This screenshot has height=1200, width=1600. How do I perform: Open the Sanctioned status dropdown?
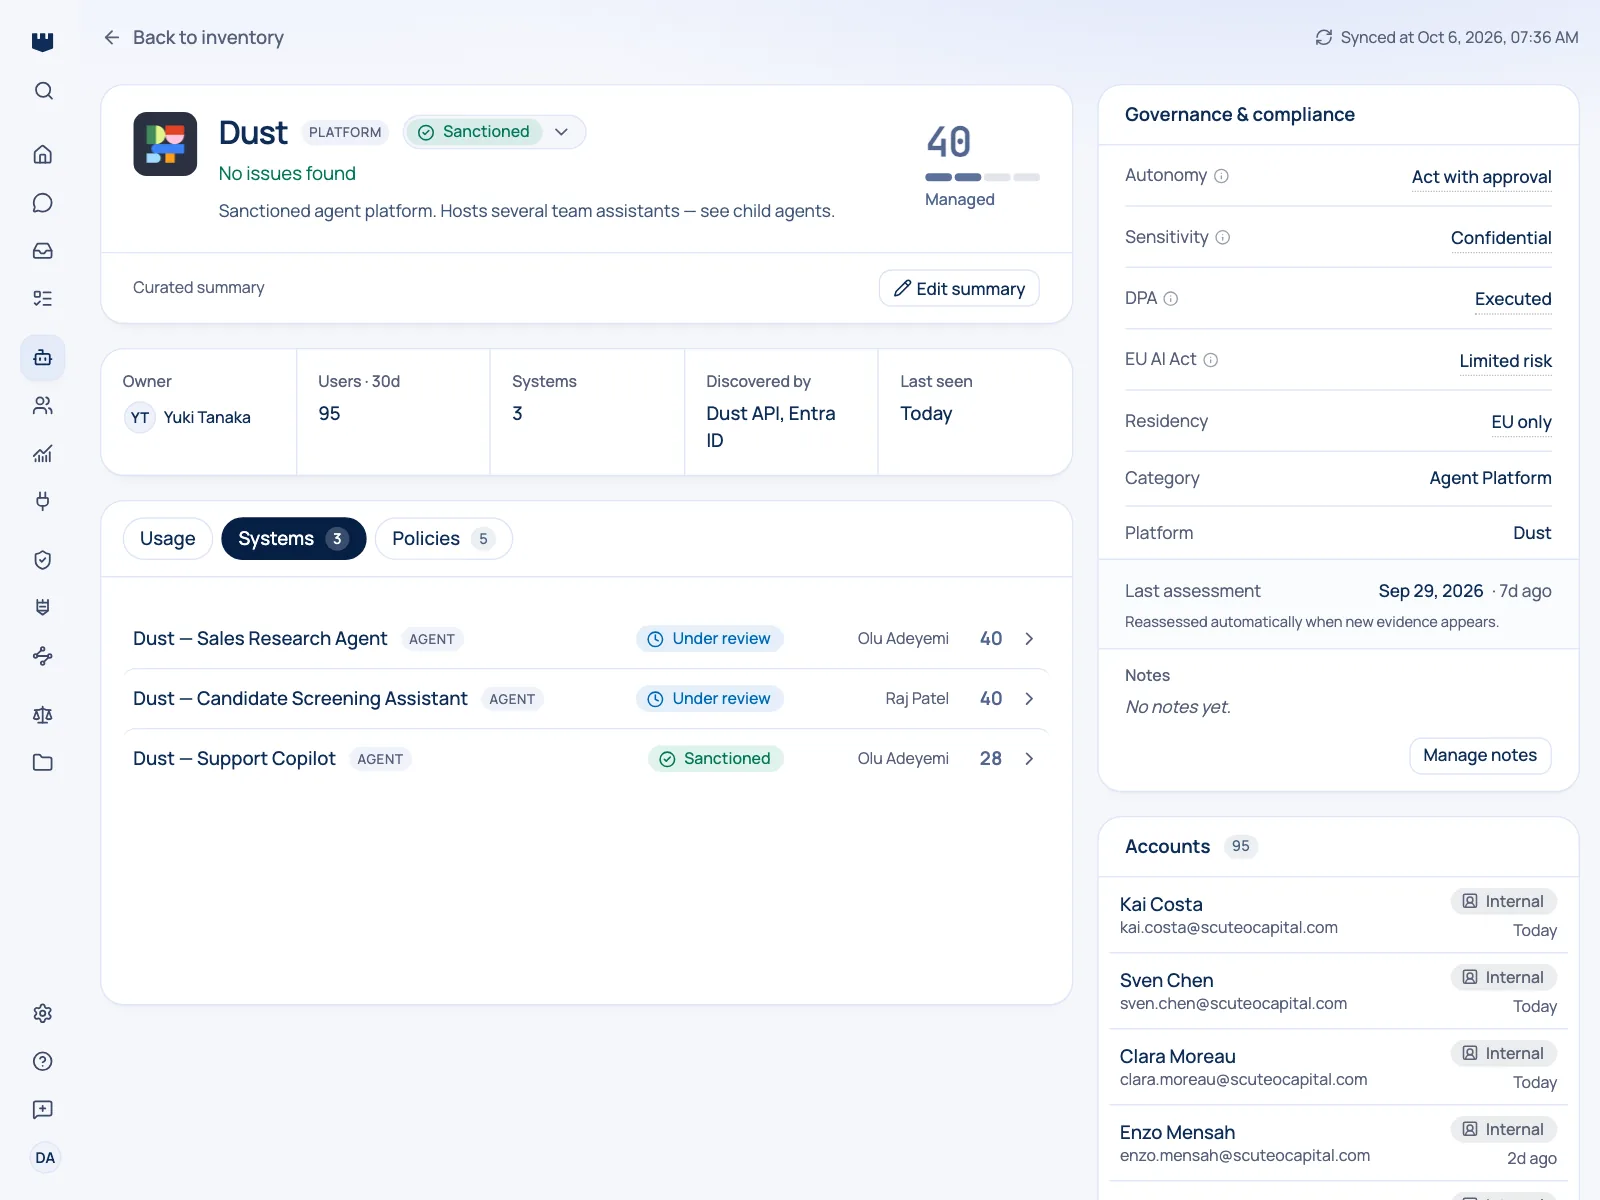(495, 132)
